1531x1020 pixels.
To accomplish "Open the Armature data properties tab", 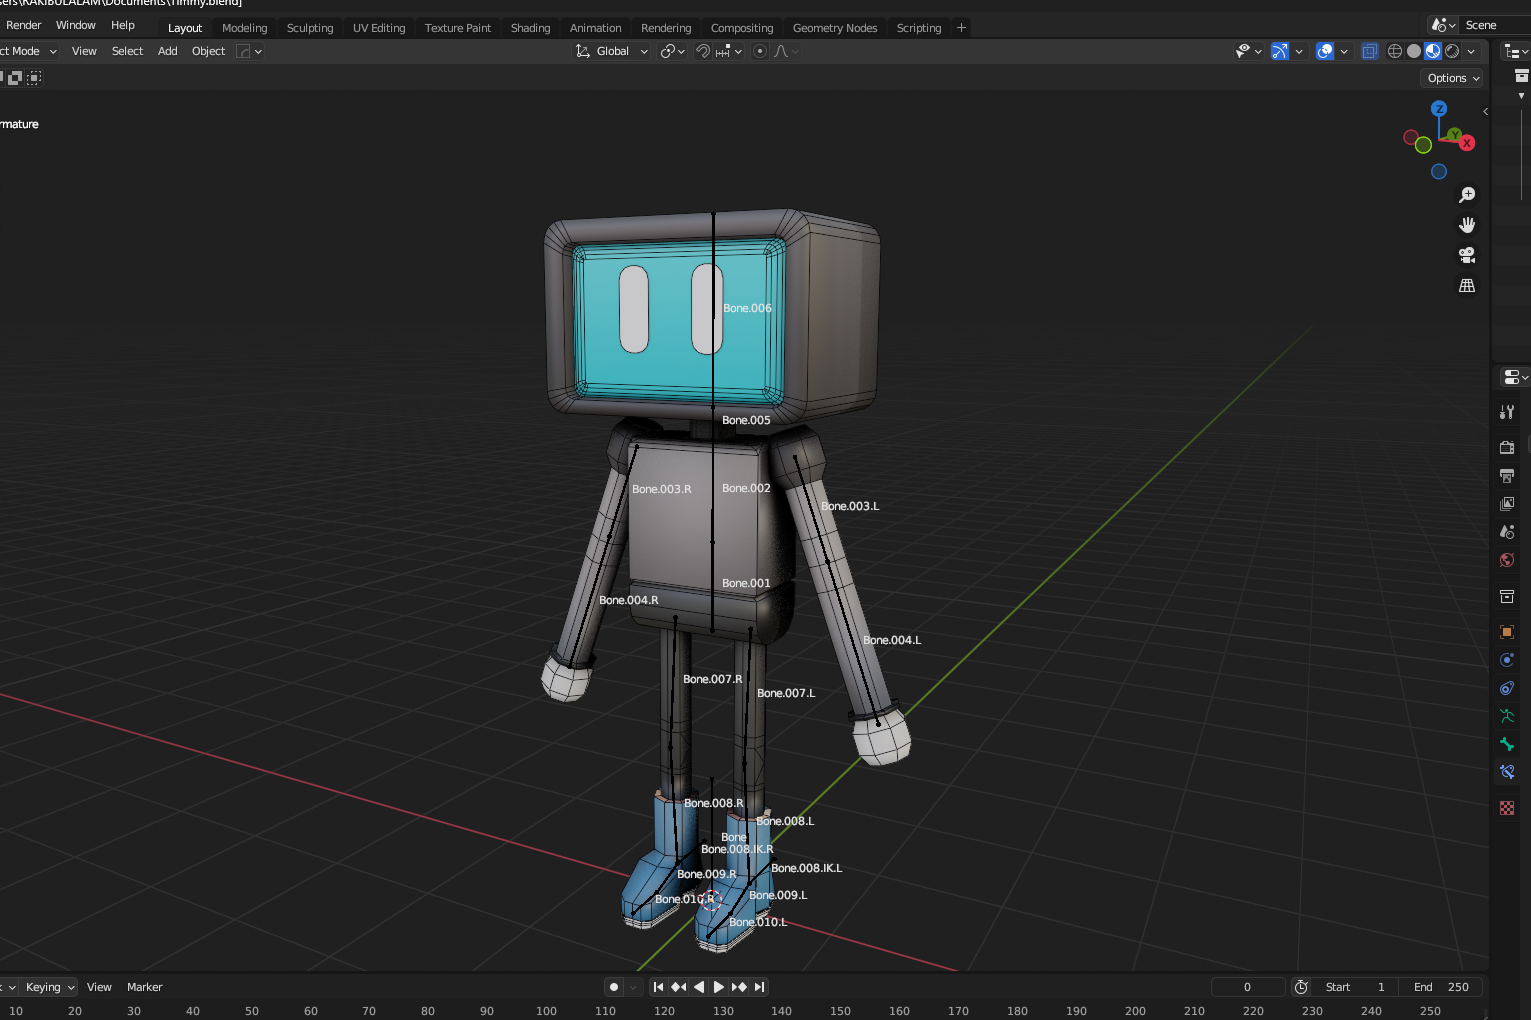I will 1507,716.
